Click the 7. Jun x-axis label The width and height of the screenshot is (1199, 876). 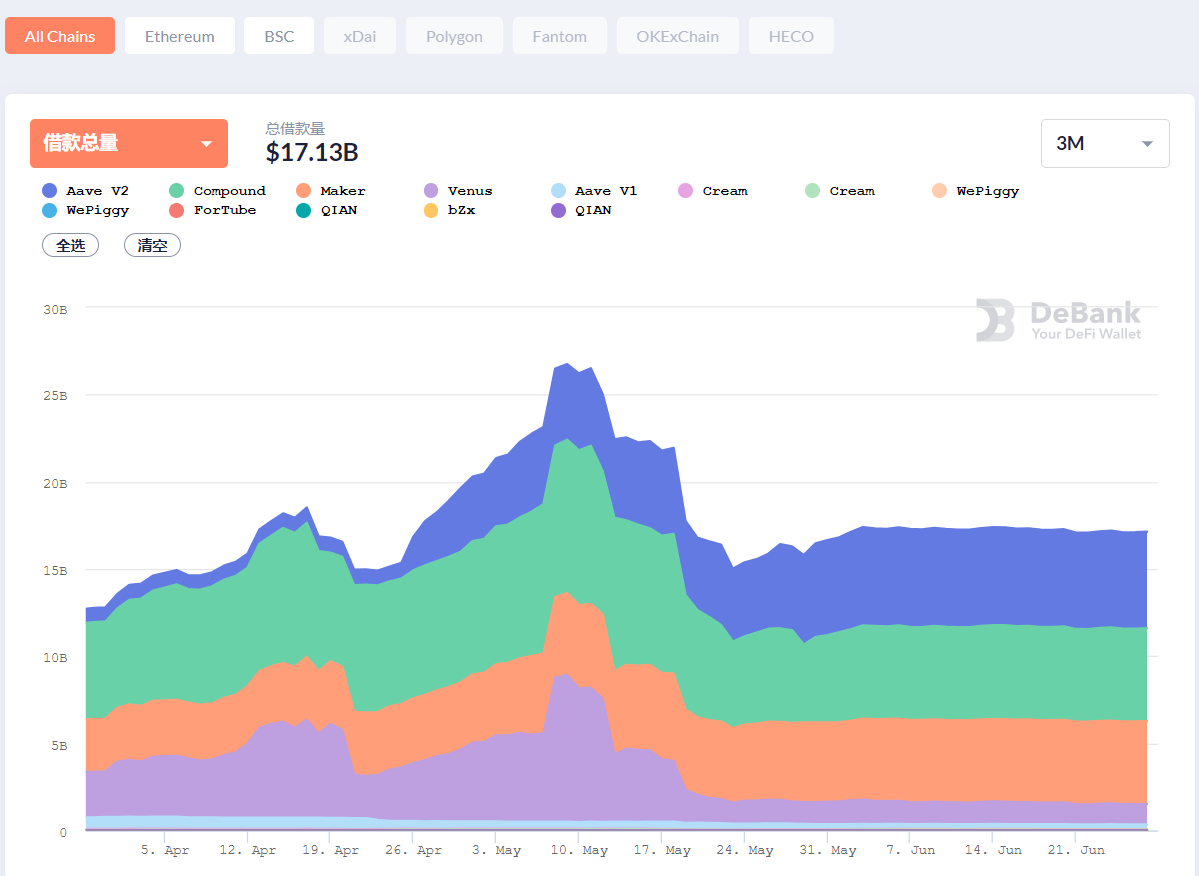click(x=911, y=850)
